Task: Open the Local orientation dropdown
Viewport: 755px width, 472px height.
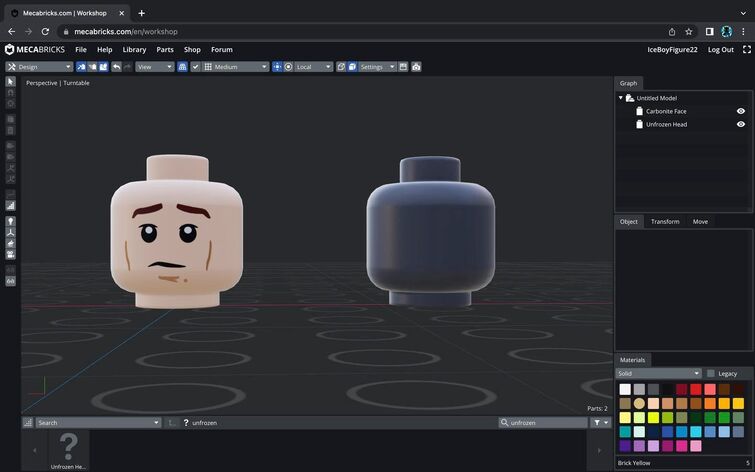Action: point(313,67)
